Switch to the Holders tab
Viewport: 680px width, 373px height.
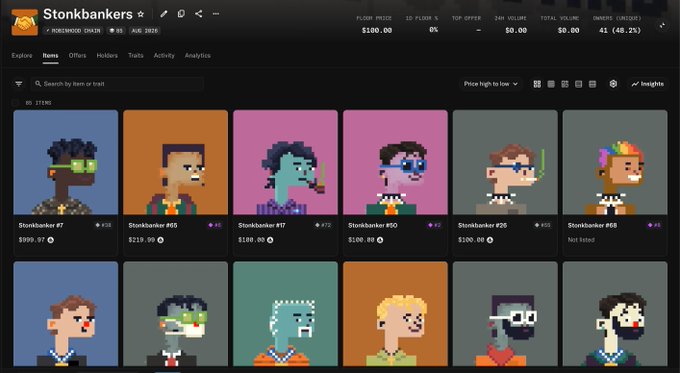tap(107, 56)
